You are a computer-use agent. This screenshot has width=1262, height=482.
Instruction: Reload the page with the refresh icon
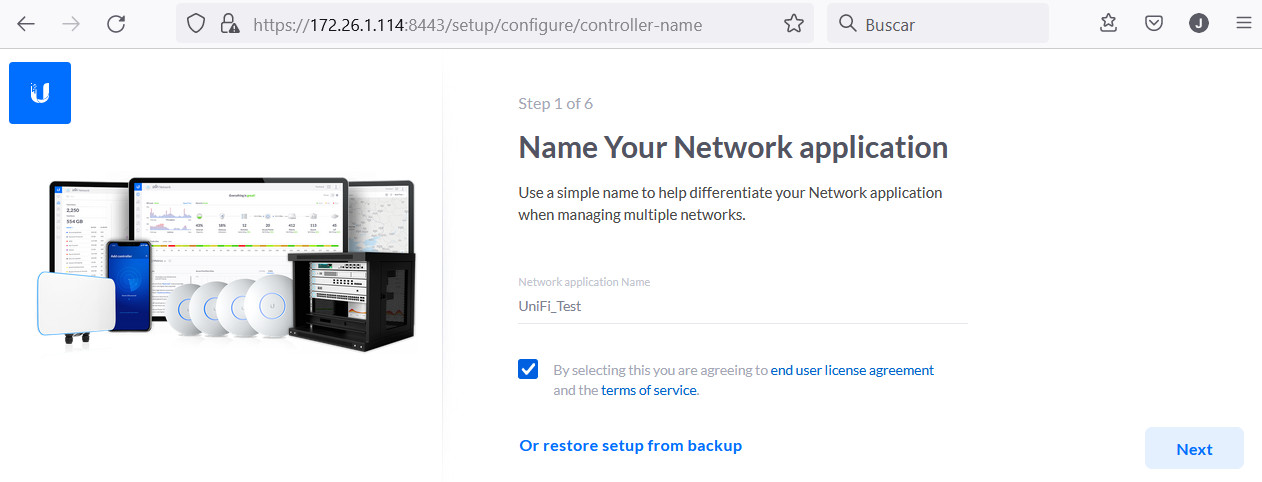116,24
